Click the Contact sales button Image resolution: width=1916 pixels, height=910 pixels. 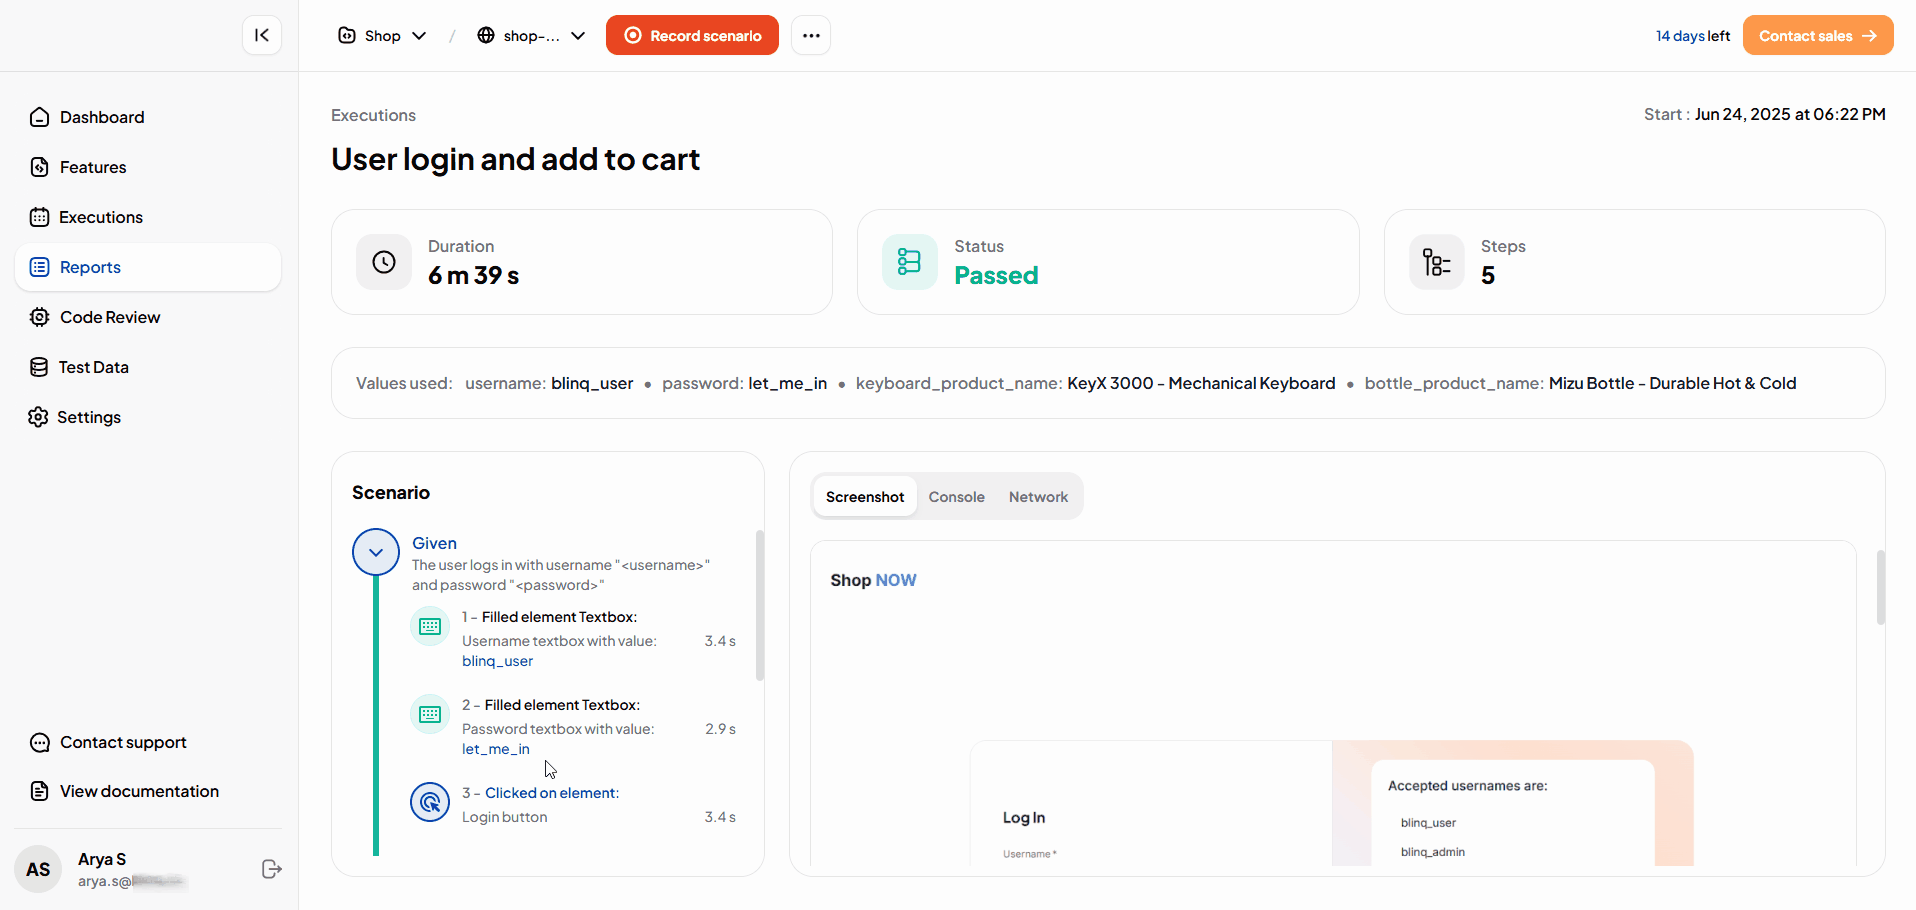(1817, 36)
